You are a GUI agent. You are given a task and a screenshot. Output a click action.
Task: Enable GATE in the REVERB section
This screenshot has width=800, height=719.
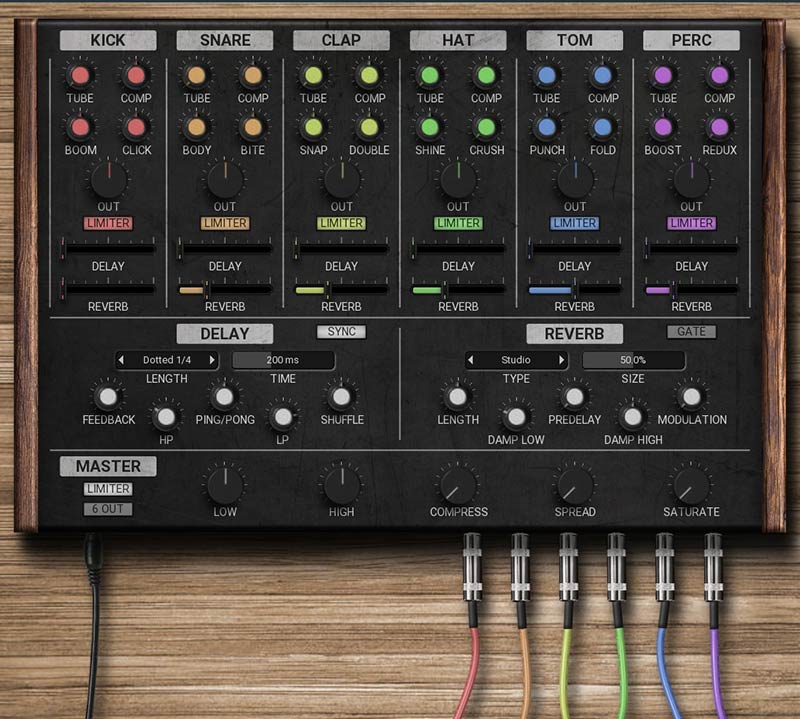point(693,331)
